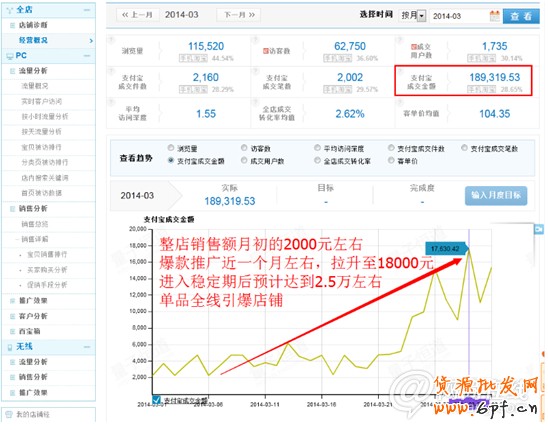Open the 按月 time period dropdown
Screen dimensions: 548x430
[x=413, y=16]
